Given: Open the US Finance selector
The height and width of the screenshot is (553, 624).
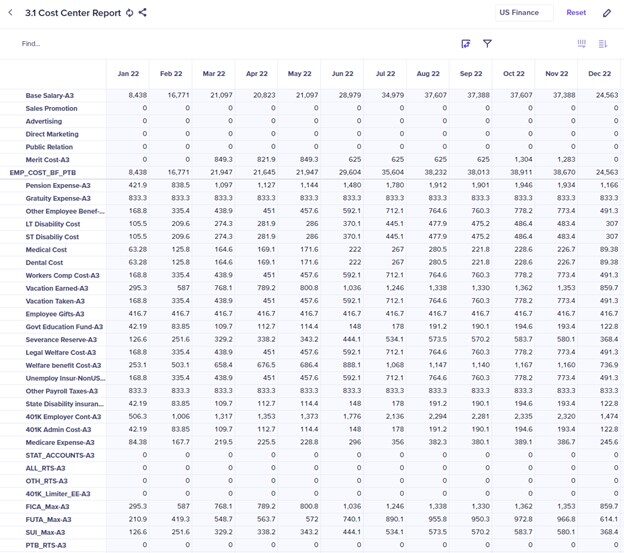Looking at the screenshot, I should point(524,13).
